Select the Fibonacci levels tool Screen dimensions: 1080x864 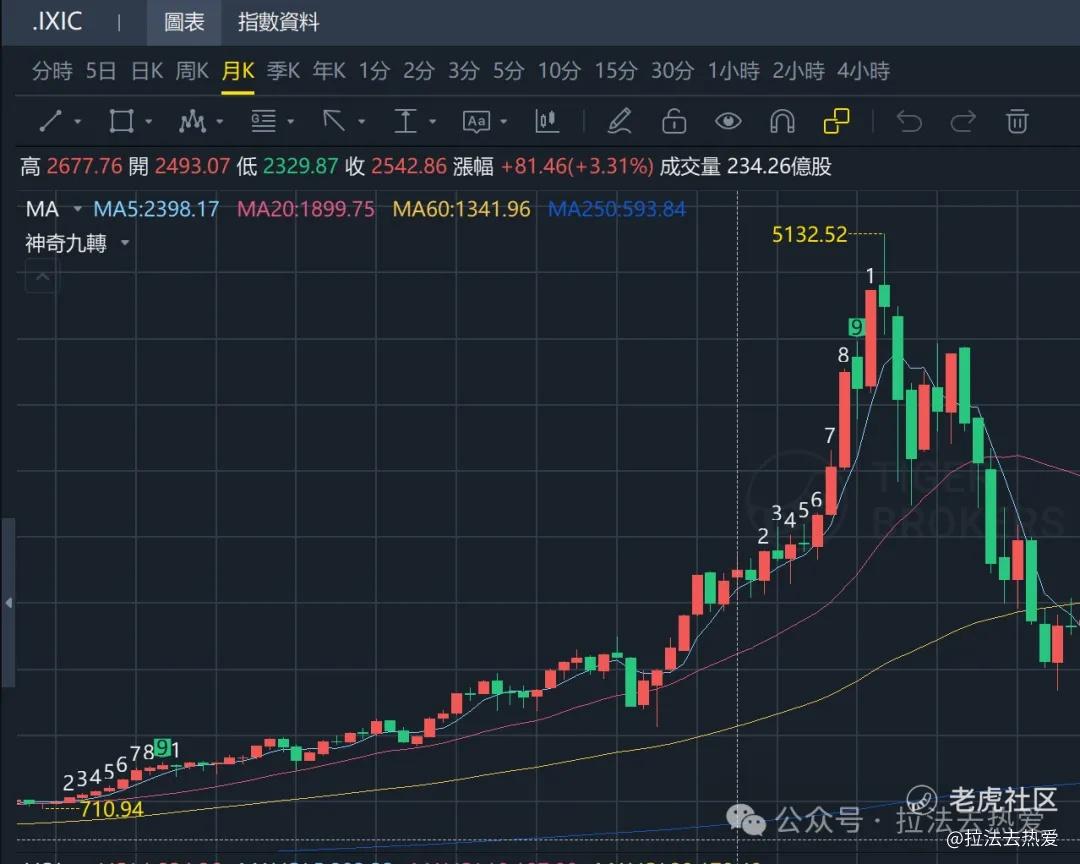tap(263, 121)
